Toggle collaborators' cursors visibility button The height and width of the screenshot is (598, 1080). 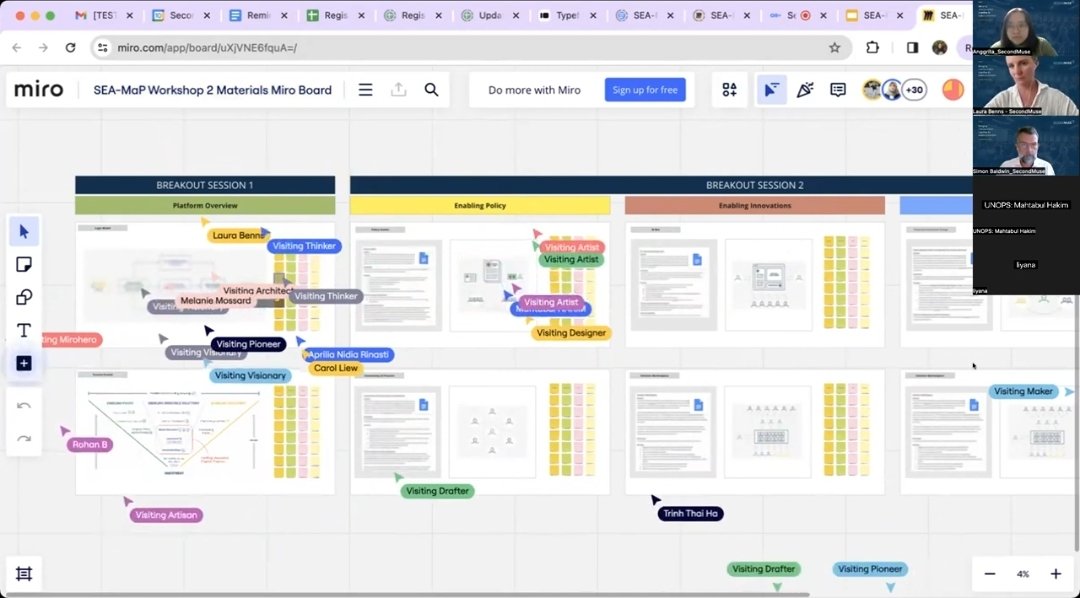click(x=771, y=90)
